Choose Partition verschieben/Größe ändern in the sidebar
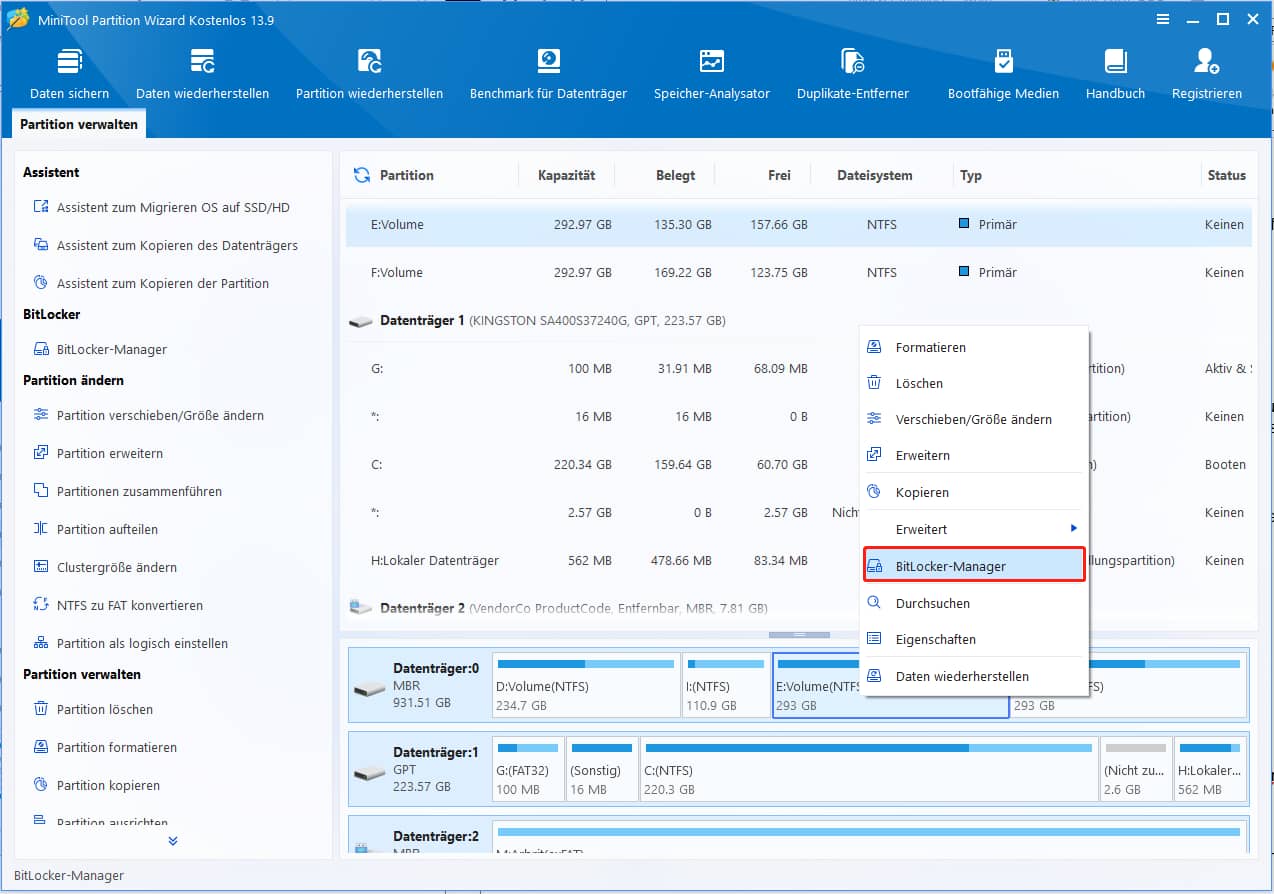Viewport: 1274px width, 894px height. point(149,415)
